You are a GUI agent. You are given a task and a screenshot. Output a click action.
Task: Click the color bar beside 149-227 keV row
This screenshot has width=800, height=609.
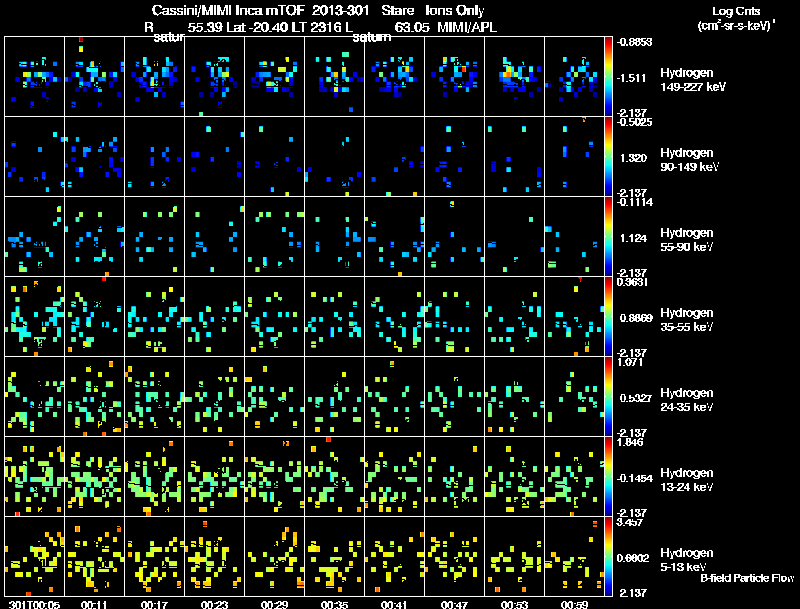[x=608, y=77]
